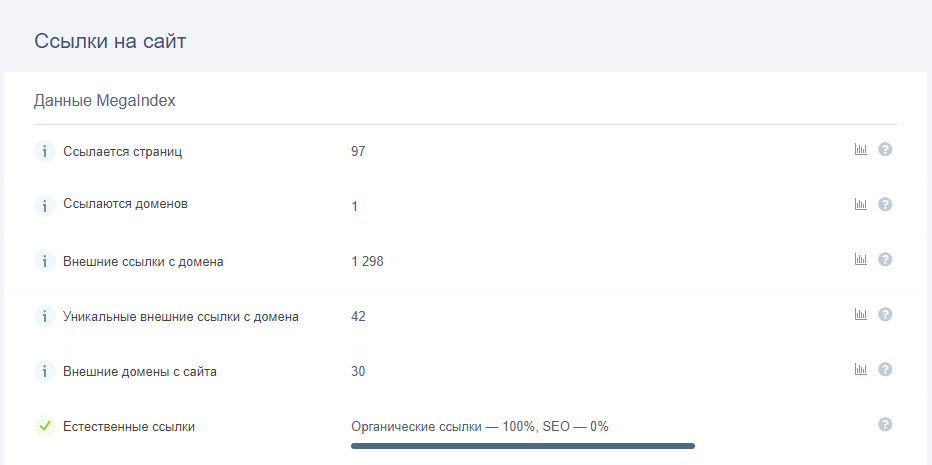Click the value 1 298 external links
932x465 pixels.
coord(367,262)
